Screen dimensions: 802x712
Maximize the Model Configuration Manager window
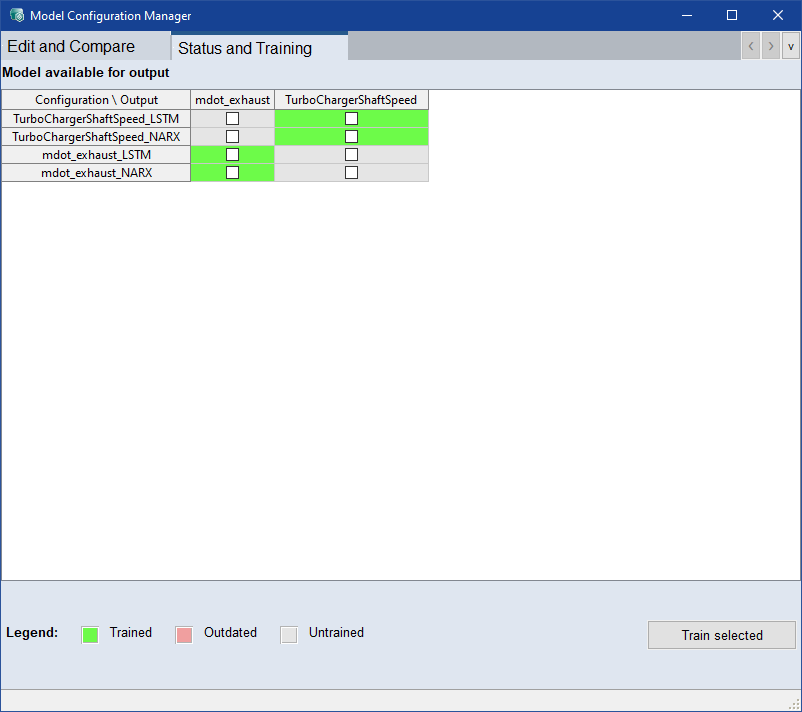(x=731, y=16)
